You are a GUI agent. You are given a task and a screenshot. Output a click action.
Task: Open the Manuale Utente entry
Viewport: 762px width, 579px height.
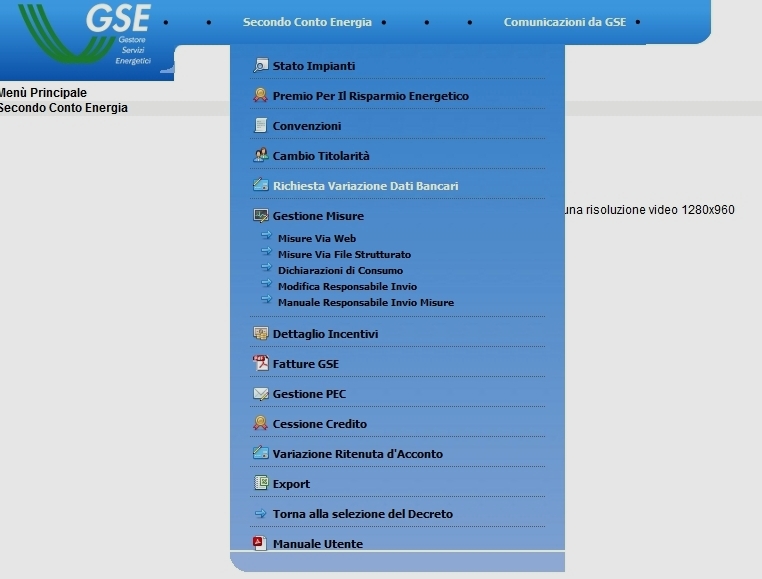(317, 544)
